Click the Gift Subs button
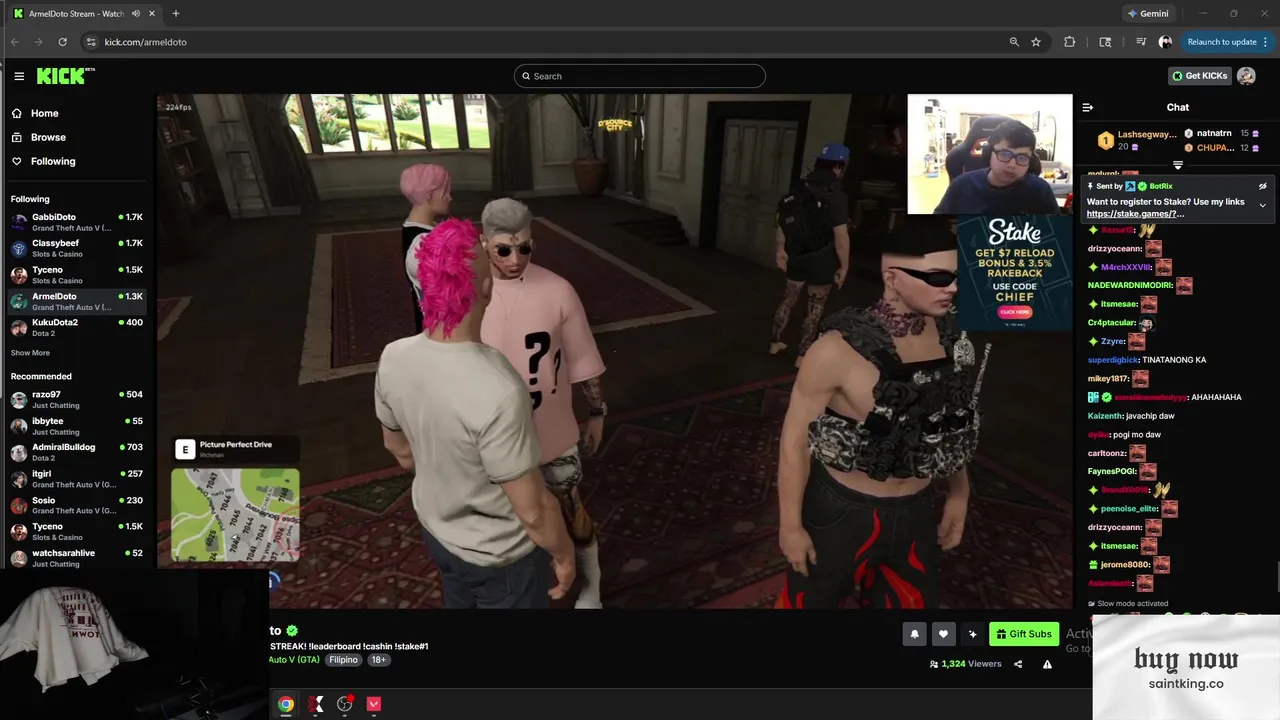The image size is (1280, 720). tap(1024, 633)
